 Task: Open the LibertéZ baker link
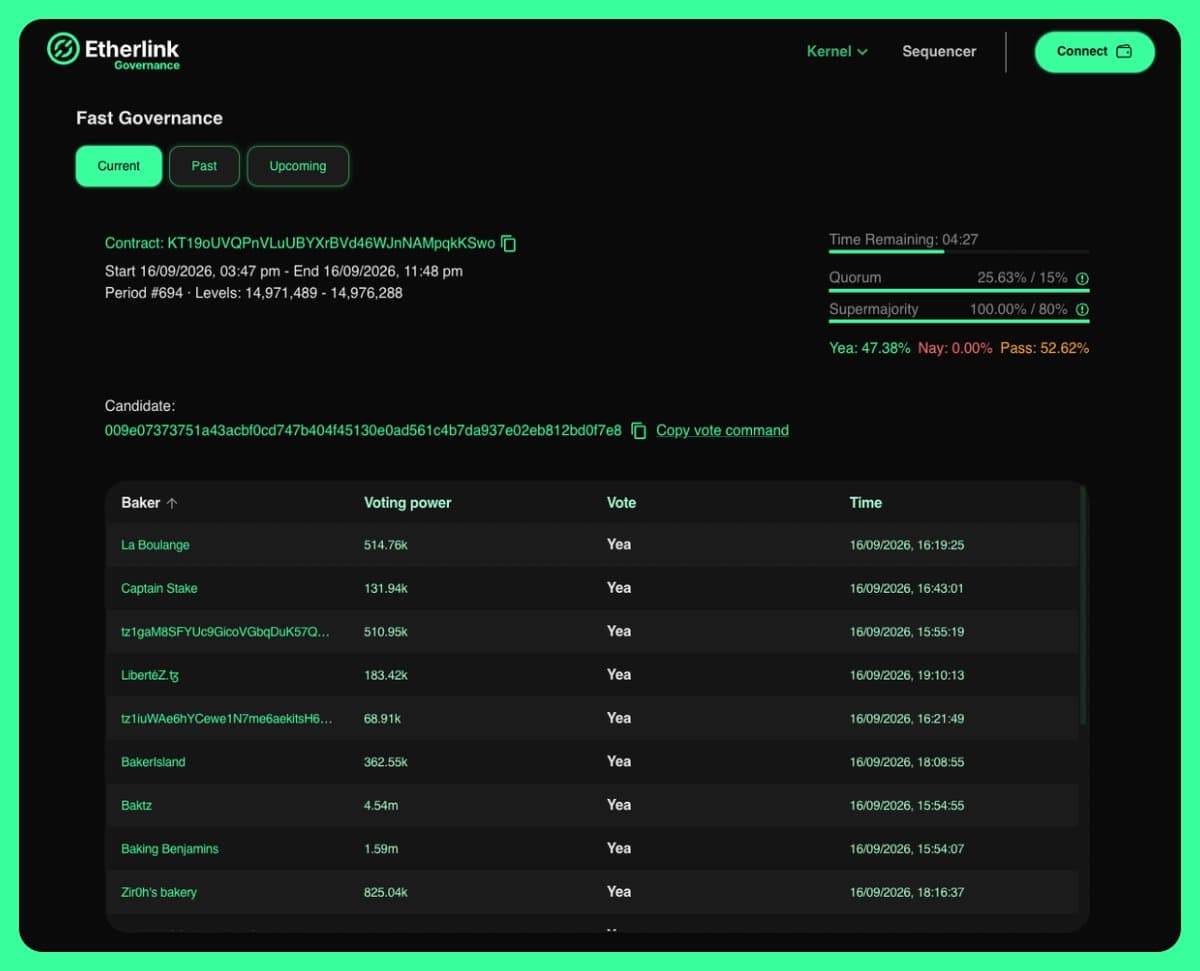[150, 675]
